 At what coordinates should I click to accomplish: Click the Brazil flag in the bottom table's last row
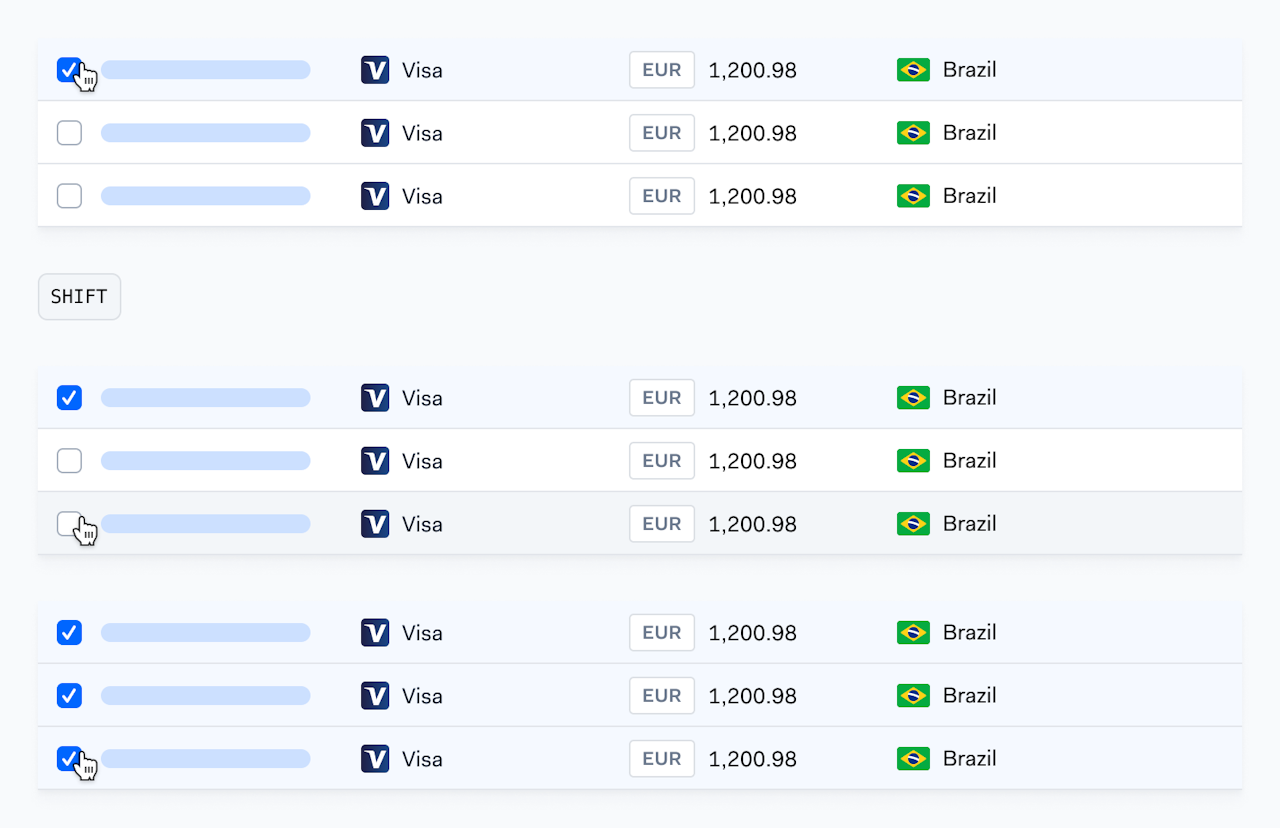click(x=914, y=759)
